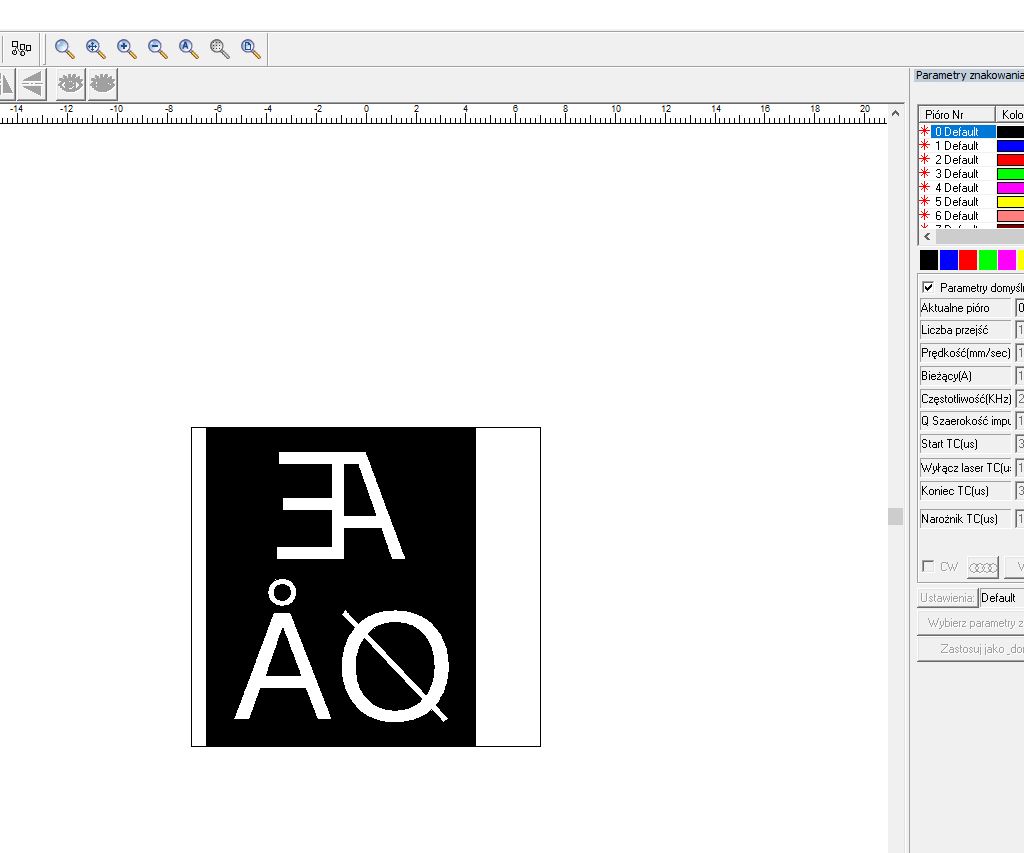Click the yellow color cell of pen 5
Viewport: 1024px width, 853px height.
1010,202
